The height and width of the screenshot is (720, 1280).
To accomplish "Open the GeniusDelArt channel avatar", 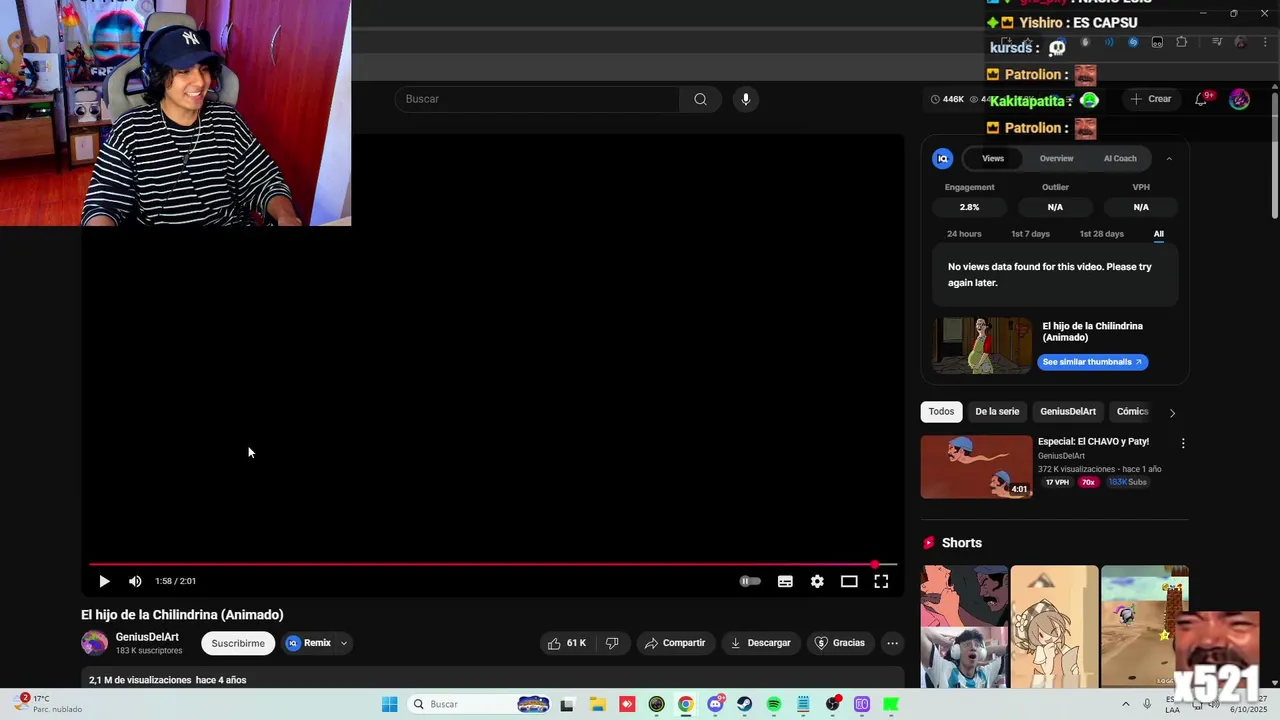I will 94,643.
